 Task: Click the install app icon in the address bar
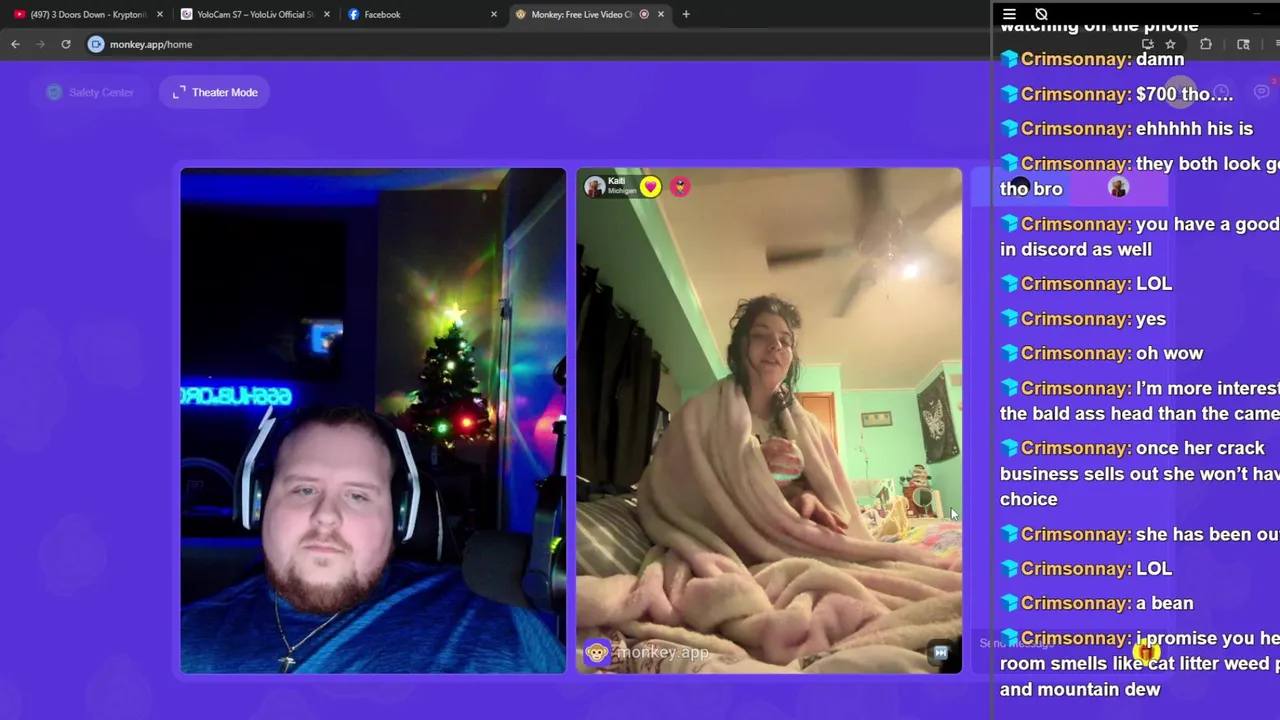(1147, 44)
